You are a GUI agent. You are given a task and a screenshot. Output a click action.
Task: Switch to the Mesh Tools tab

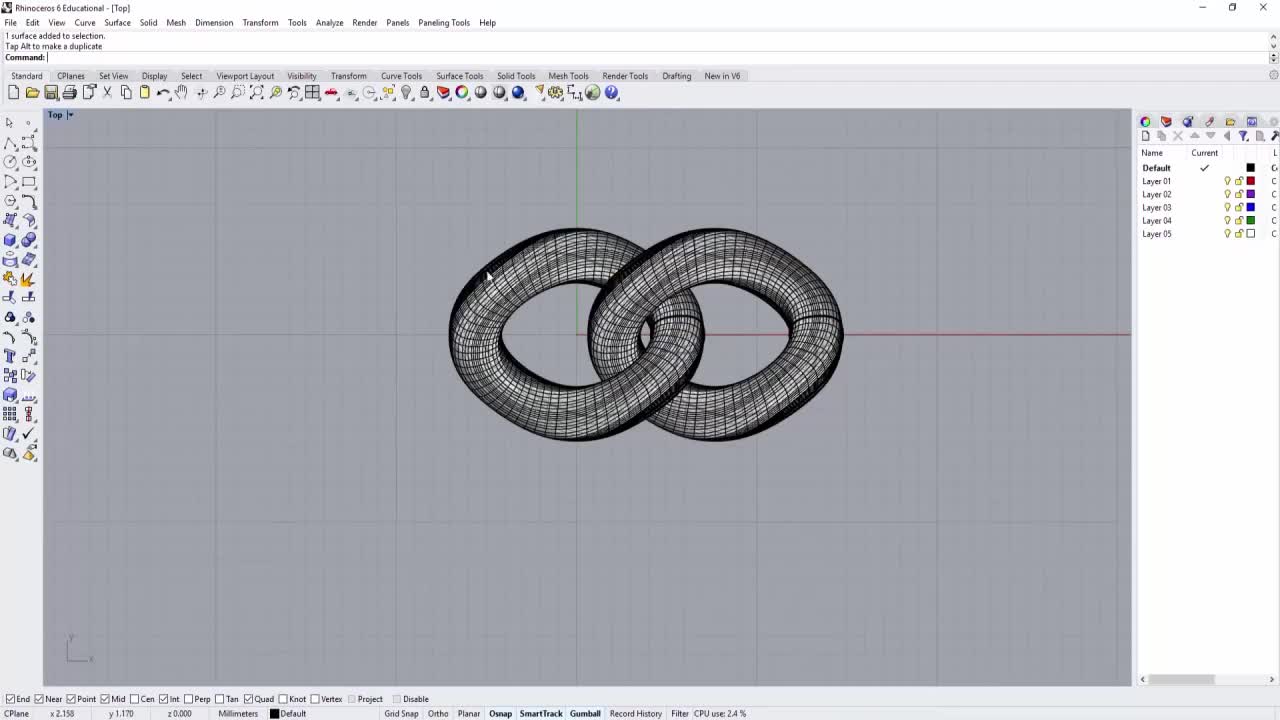568,76
